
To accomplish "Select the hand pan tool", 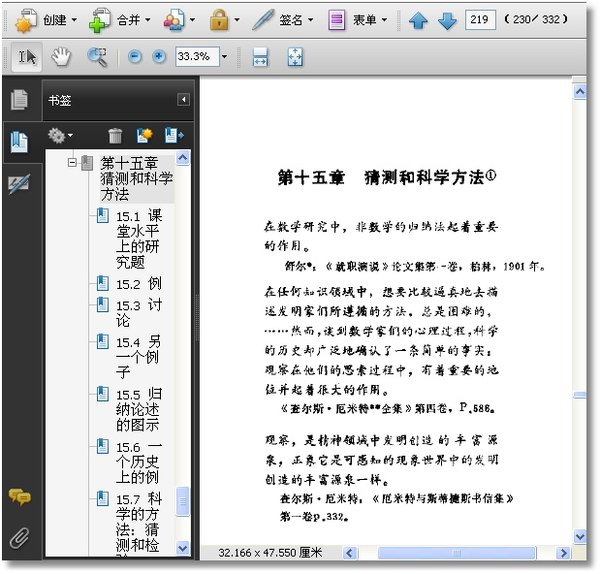I will (62, 57).
